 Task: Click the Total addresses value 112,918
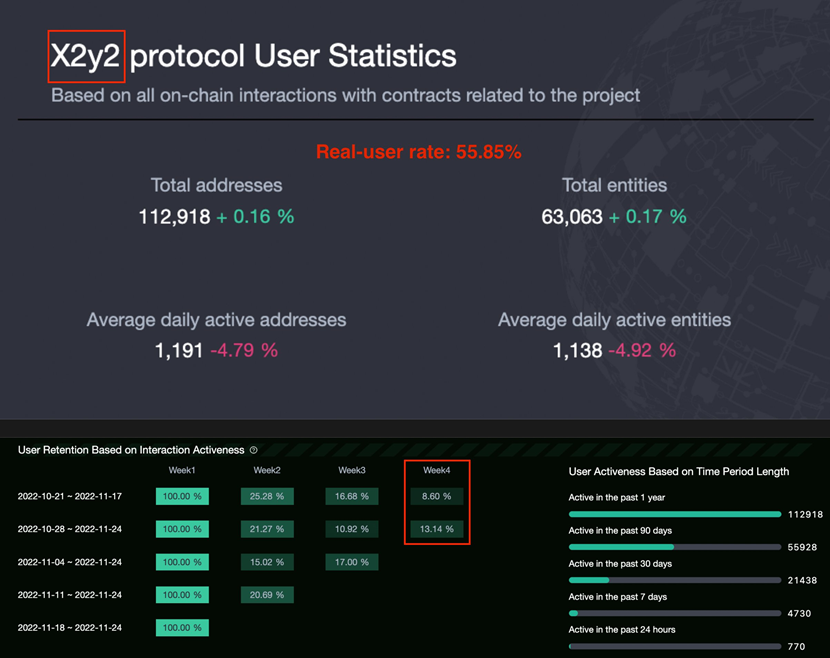175,217
